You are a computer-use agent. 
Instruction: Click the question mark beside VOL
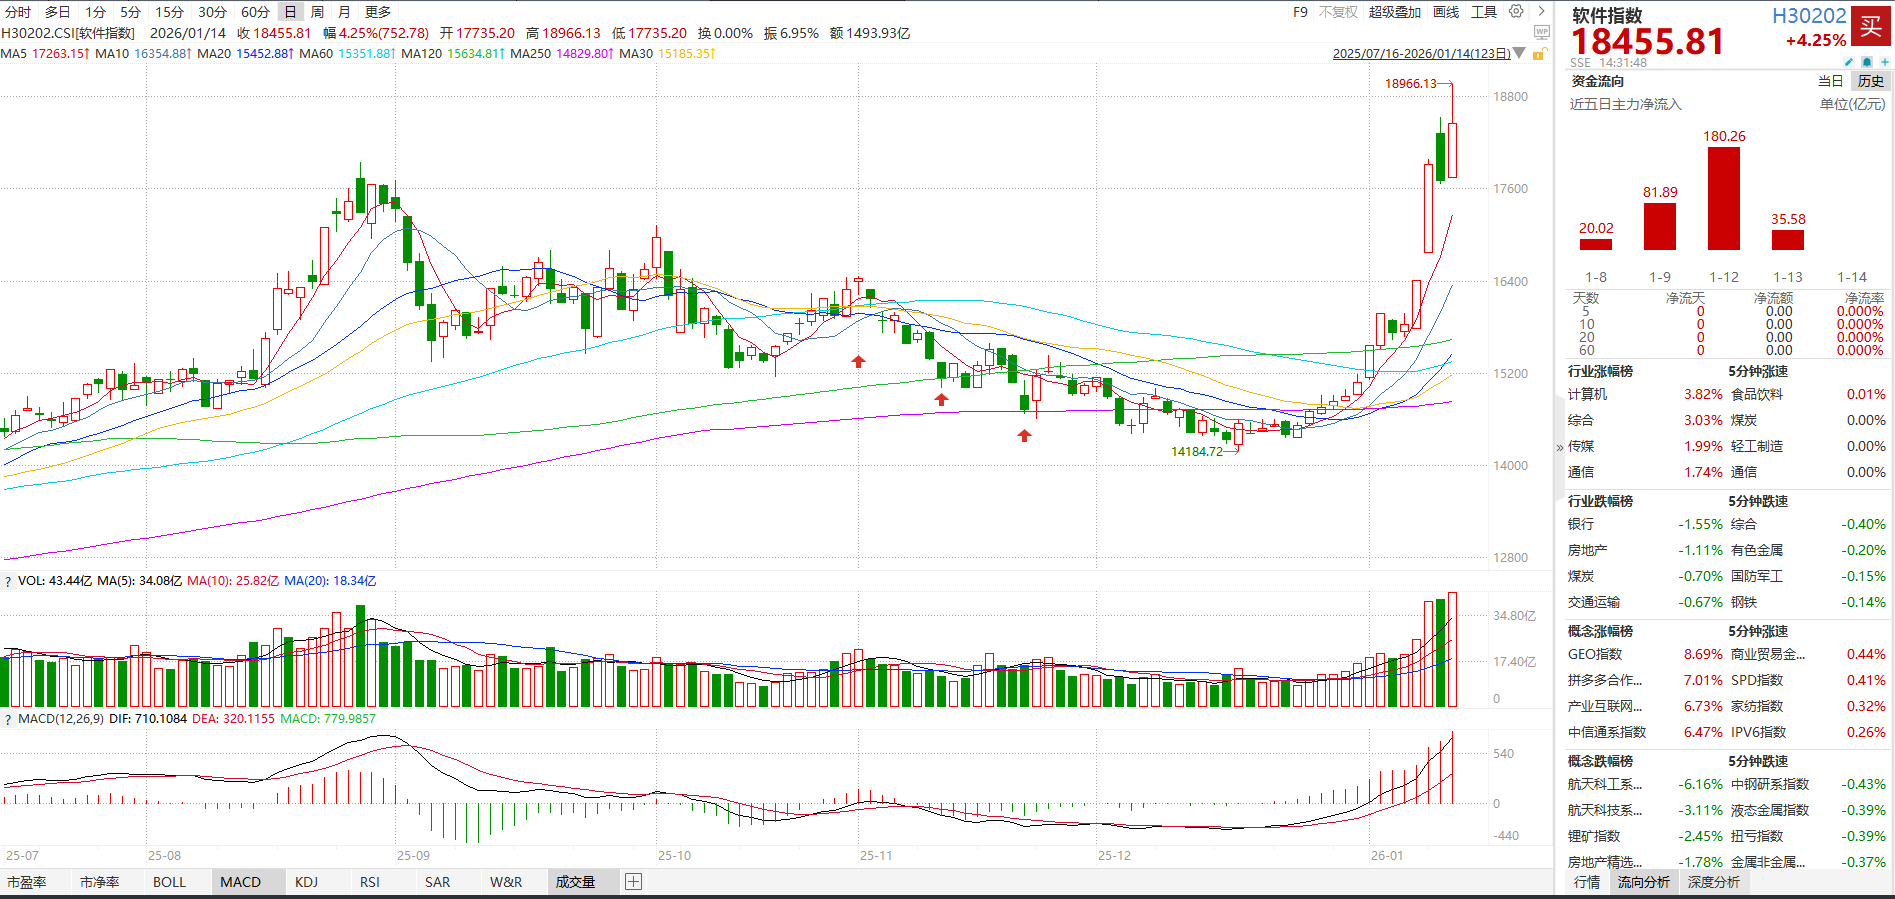8,581
